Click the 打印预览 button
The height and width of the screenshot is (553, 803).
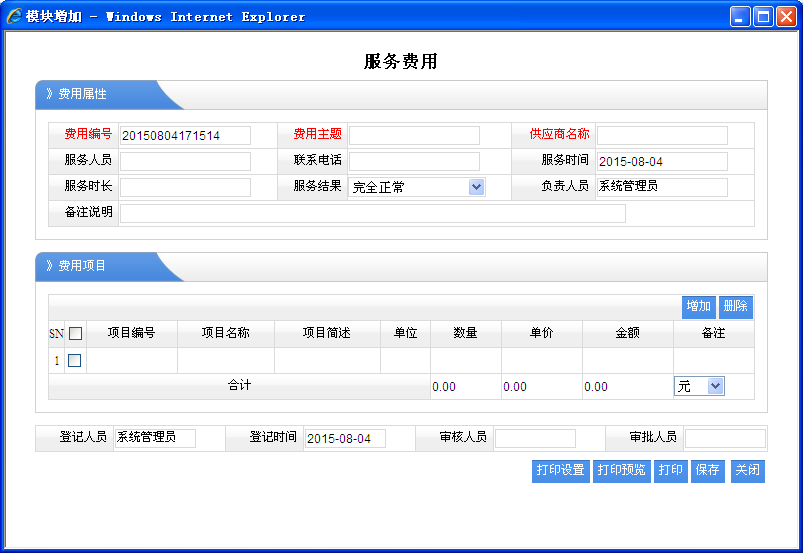tap(621, 470)
